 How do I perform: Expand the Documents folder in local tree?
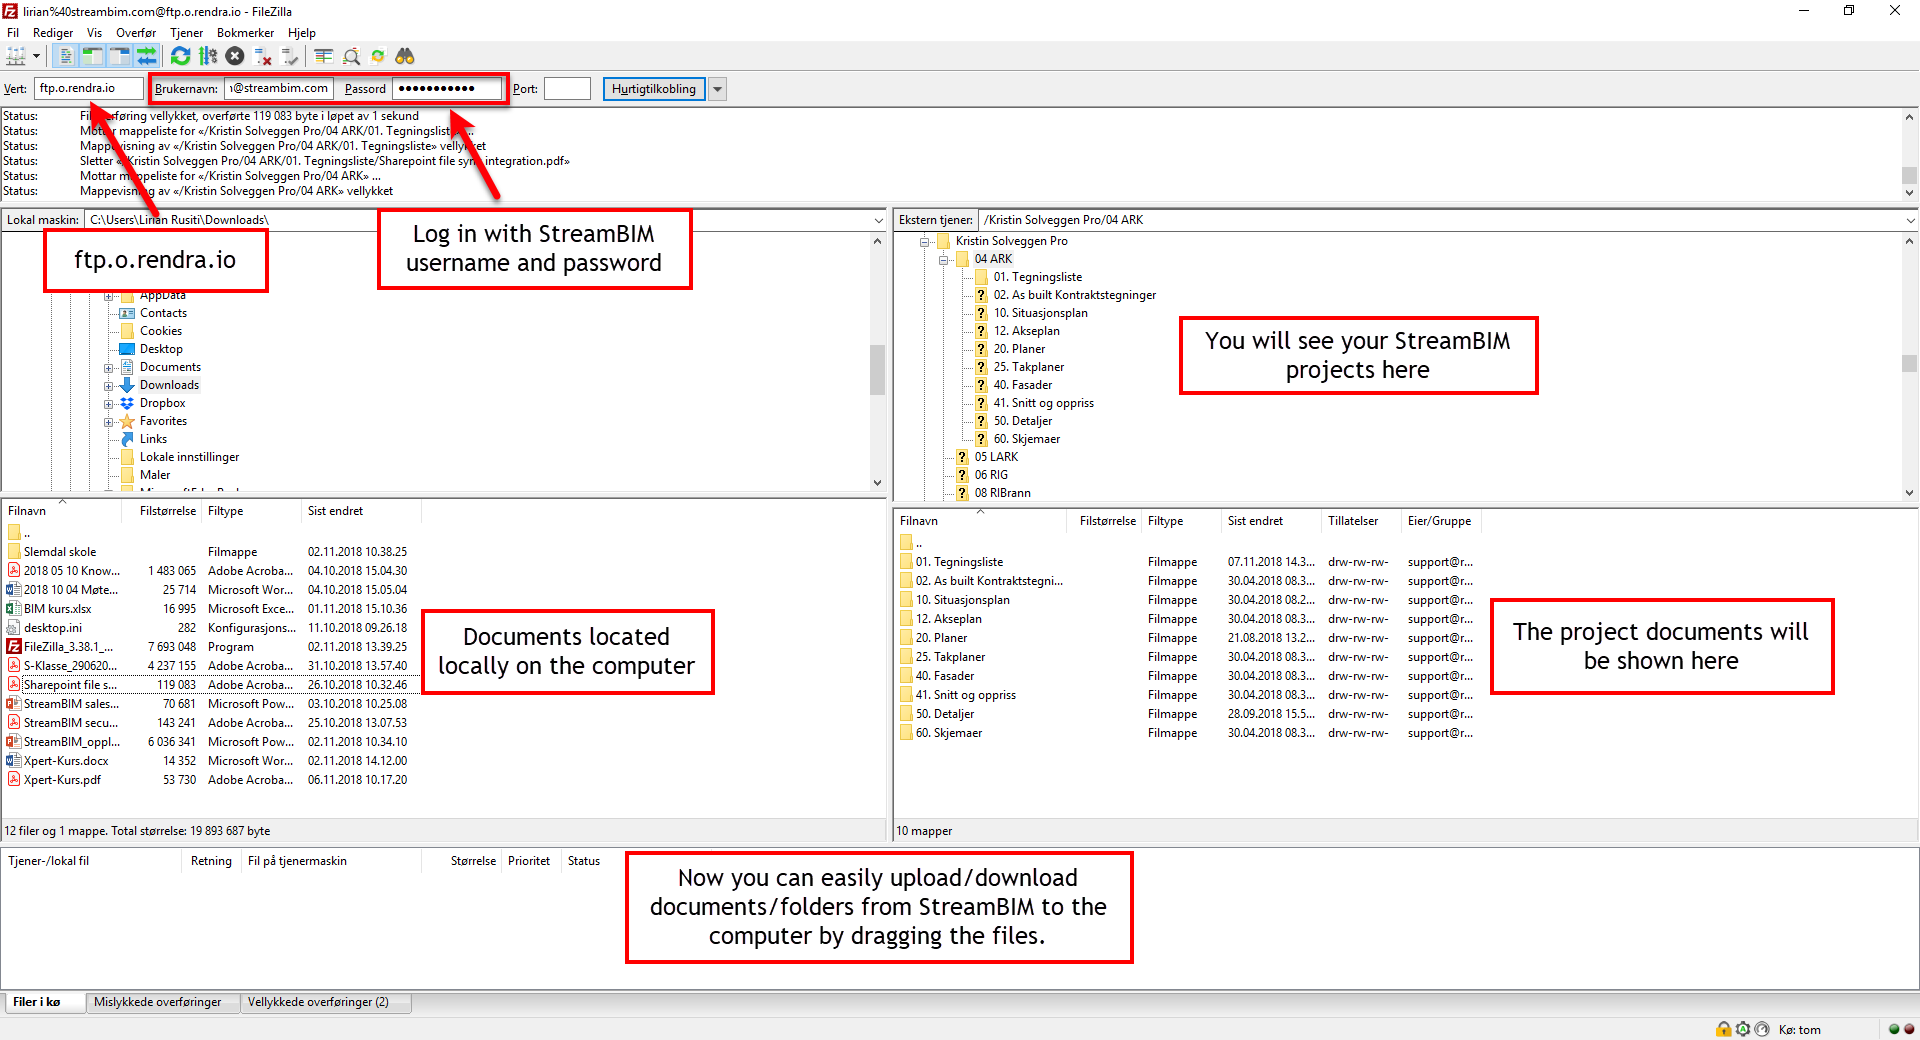tap(108, 368)
